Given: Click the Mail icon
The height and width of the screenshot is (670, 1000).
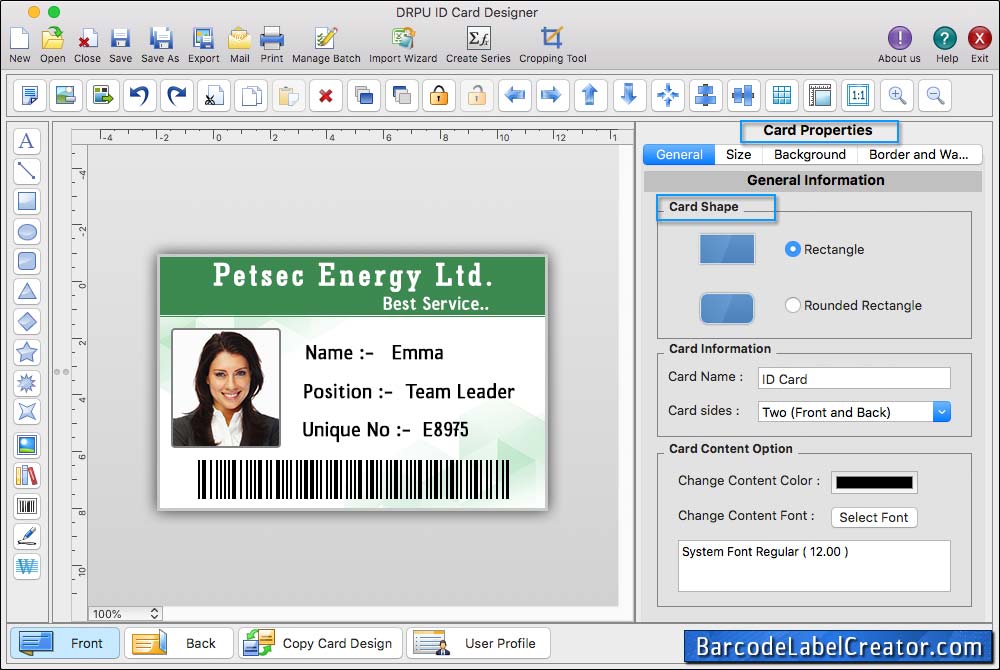Looking at the screenshot, I should point(240,45).
